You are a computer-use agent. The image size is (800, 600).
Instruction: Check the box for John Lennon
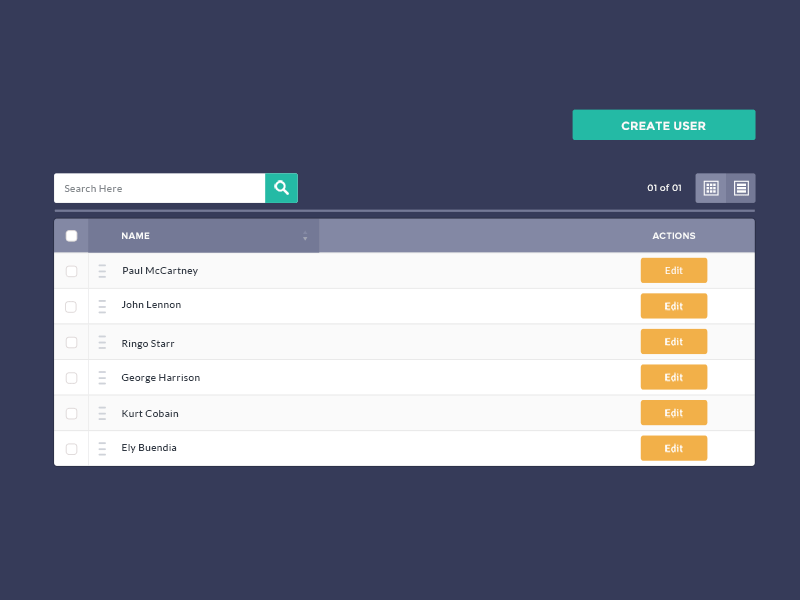tap(71, 307)
